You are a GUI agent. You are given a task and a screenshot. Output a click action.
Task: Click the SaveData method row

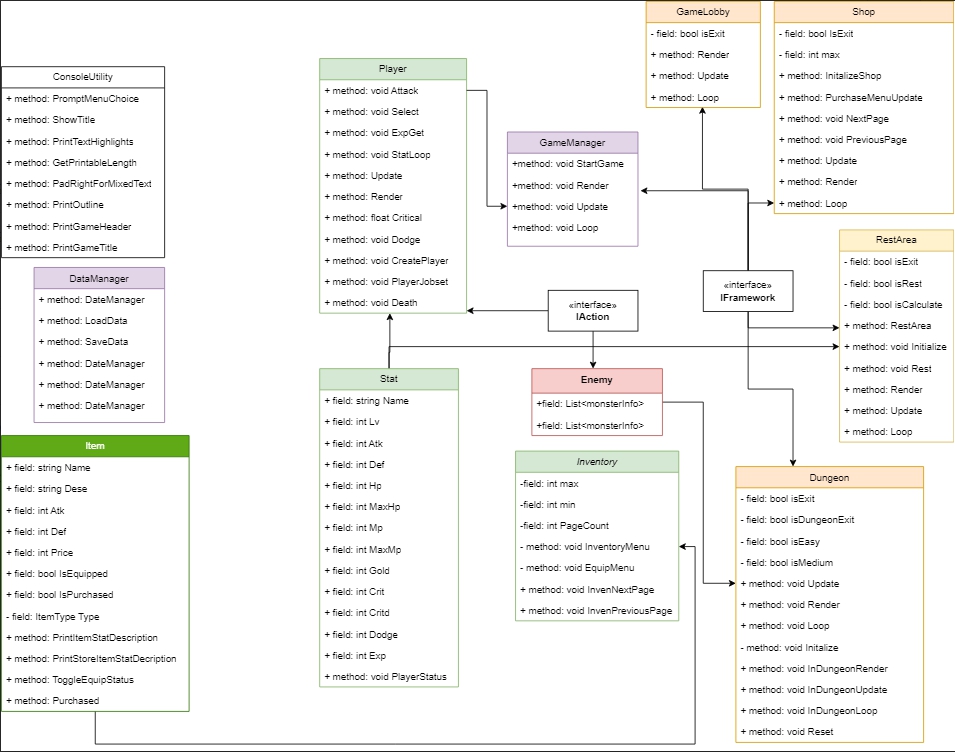[x=99, y=342]
